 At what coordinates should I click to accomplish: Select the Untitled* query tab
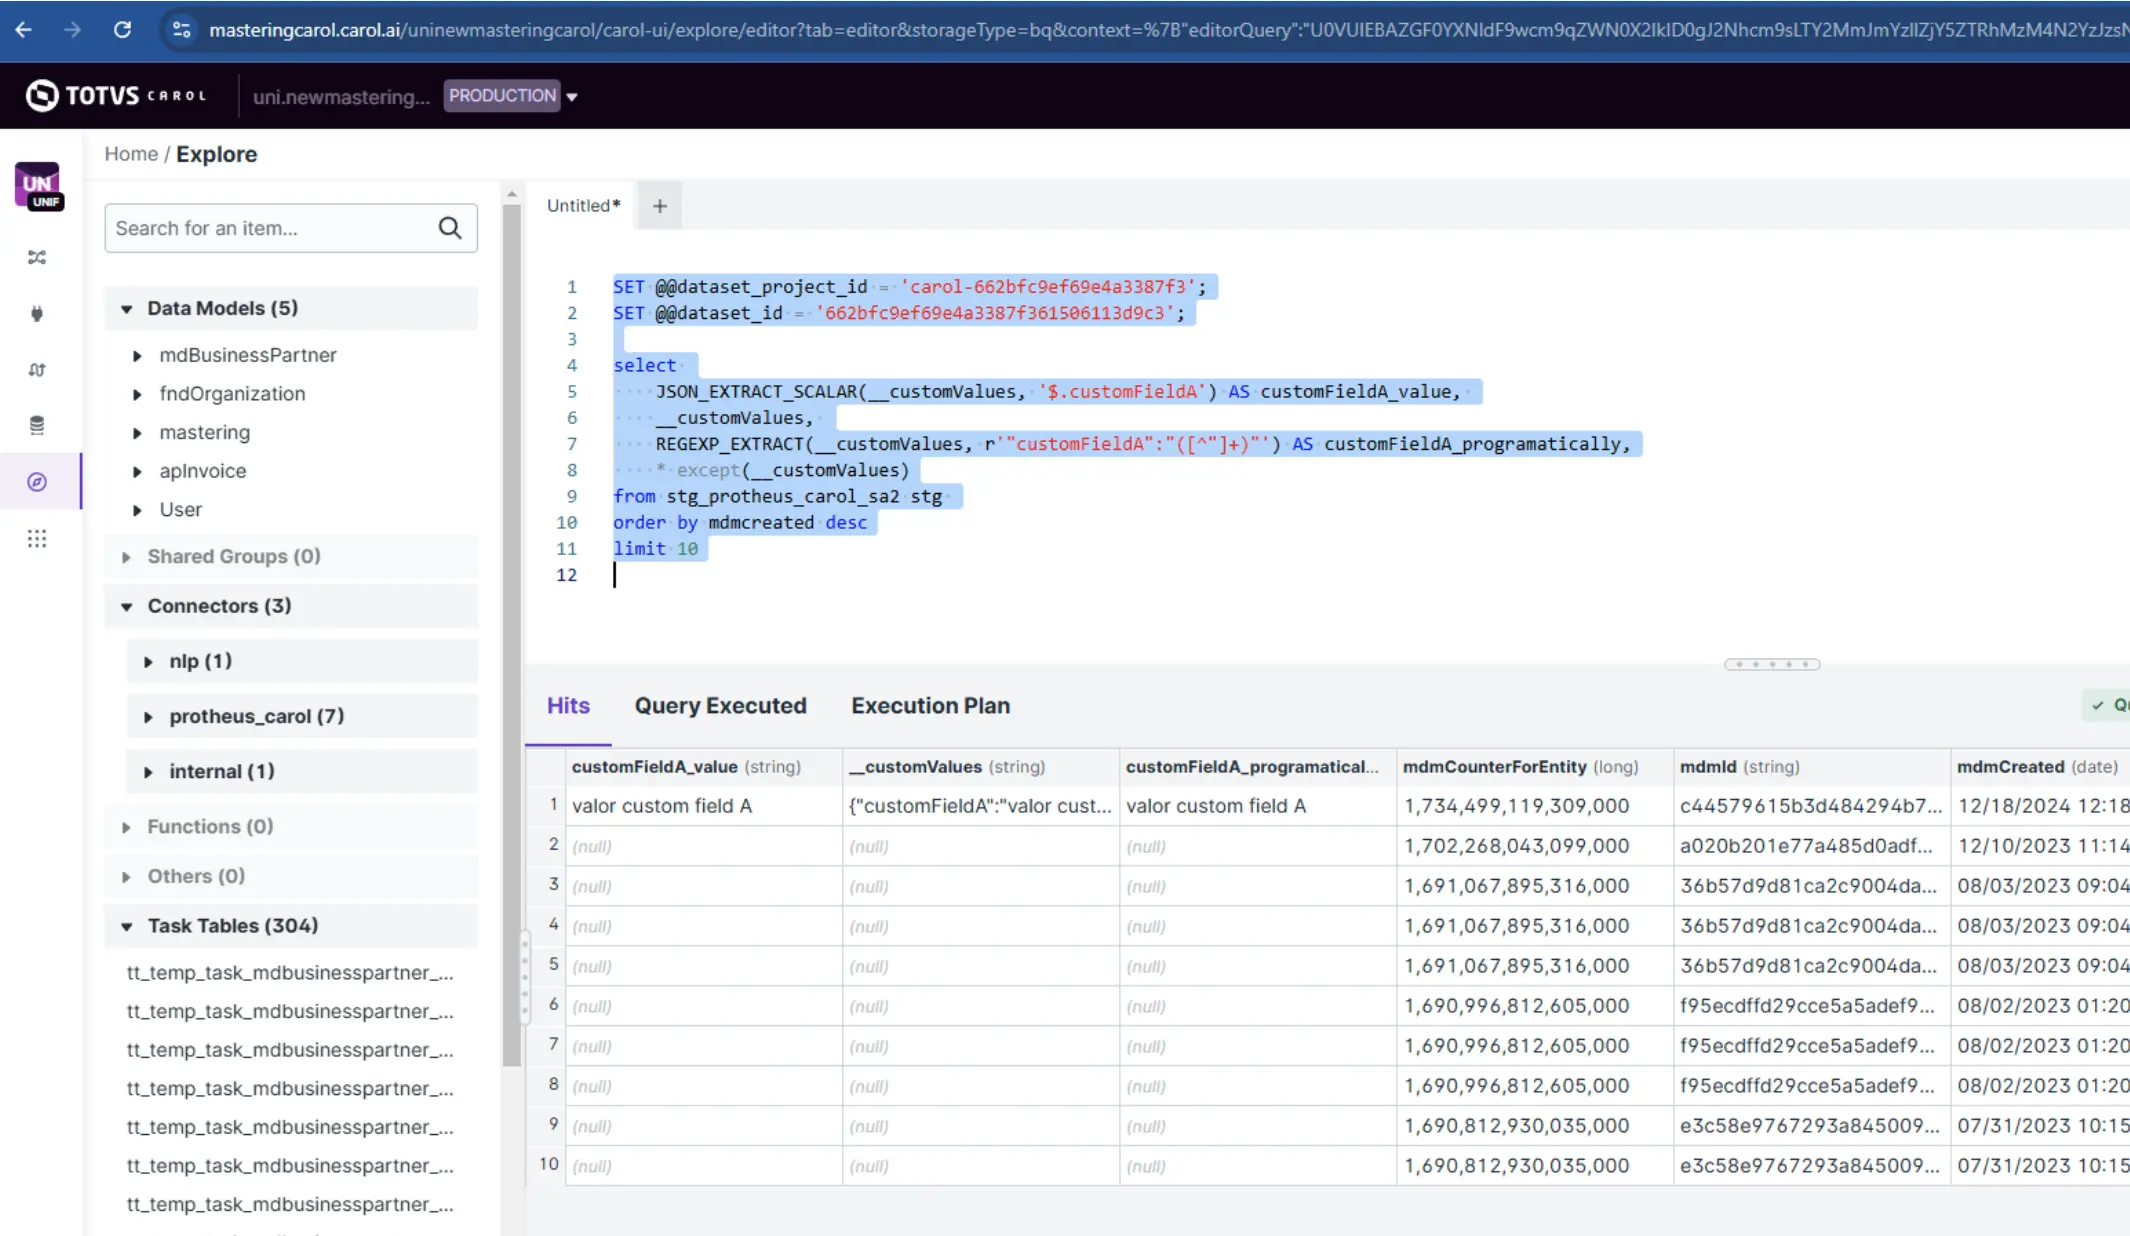click(x=583, y=206)
